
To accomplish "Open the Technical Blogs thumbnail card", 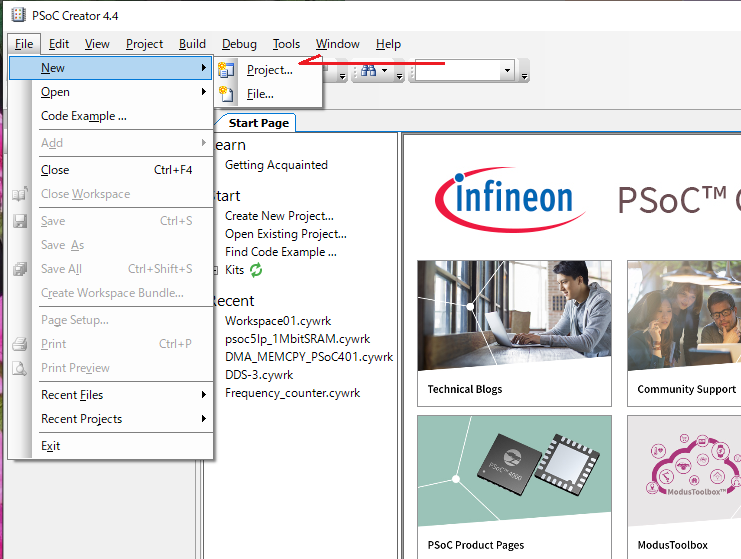I will click(514, 333).
